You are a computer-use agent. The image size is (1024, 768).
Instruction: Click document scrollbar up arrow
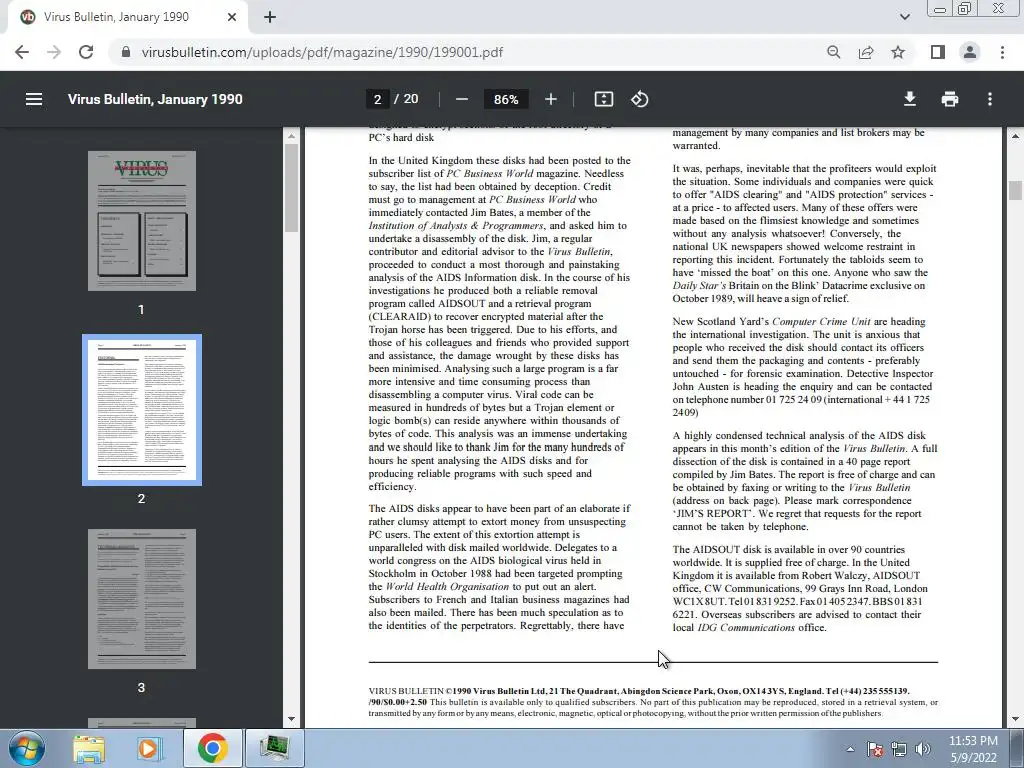[x=1015, y=136]
